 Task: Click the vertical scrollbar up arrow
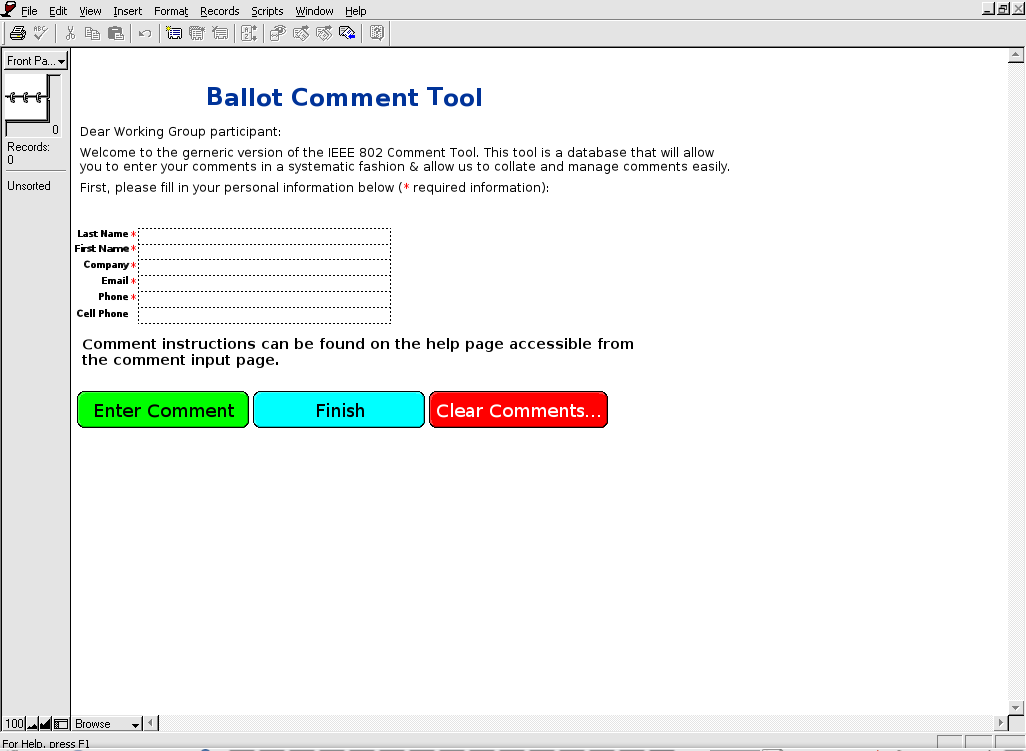[x=1016, y=56]
